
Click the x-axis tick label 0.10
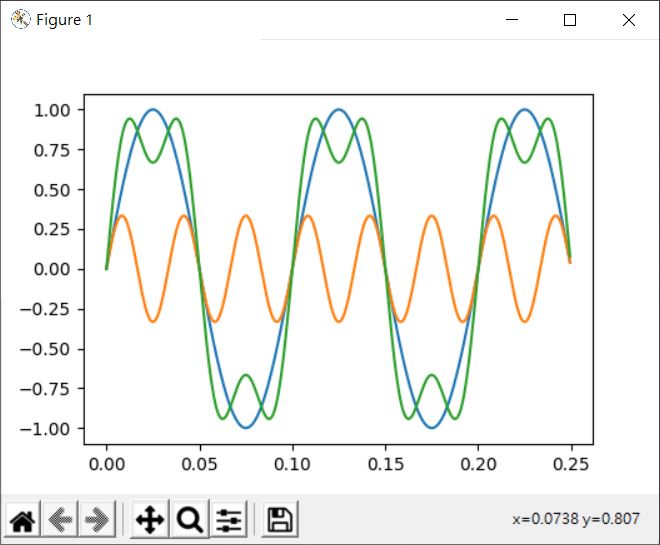tap(293, 465)
